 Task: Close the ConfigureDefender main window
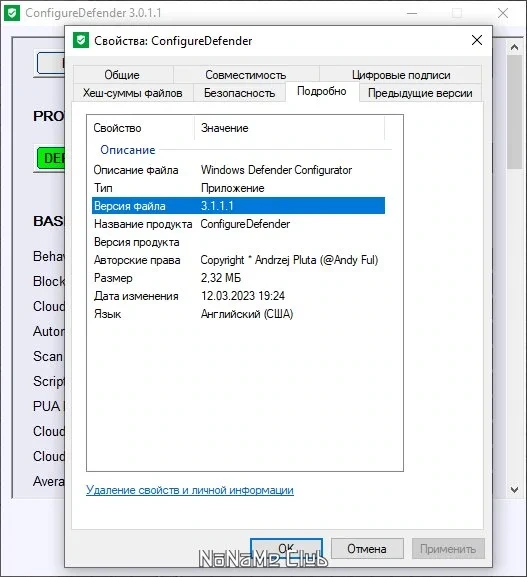click(x=503, y=13)
